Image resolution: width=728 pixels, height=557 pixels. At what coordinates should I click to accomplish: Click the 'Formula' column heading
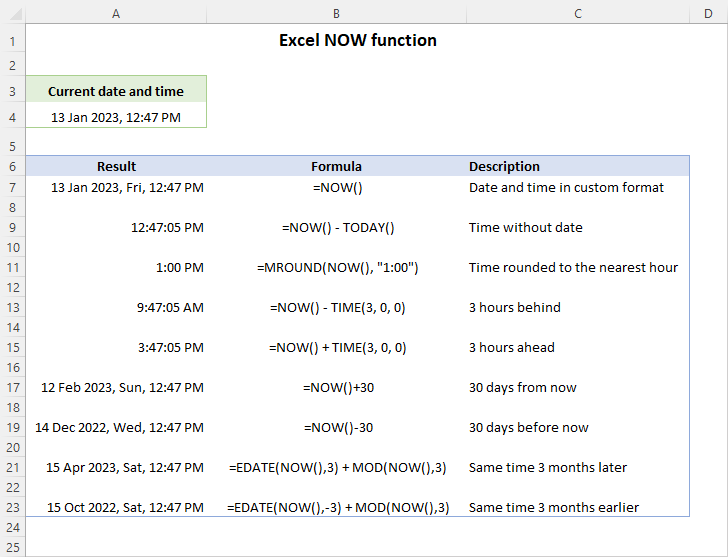[x=337, y=167]
